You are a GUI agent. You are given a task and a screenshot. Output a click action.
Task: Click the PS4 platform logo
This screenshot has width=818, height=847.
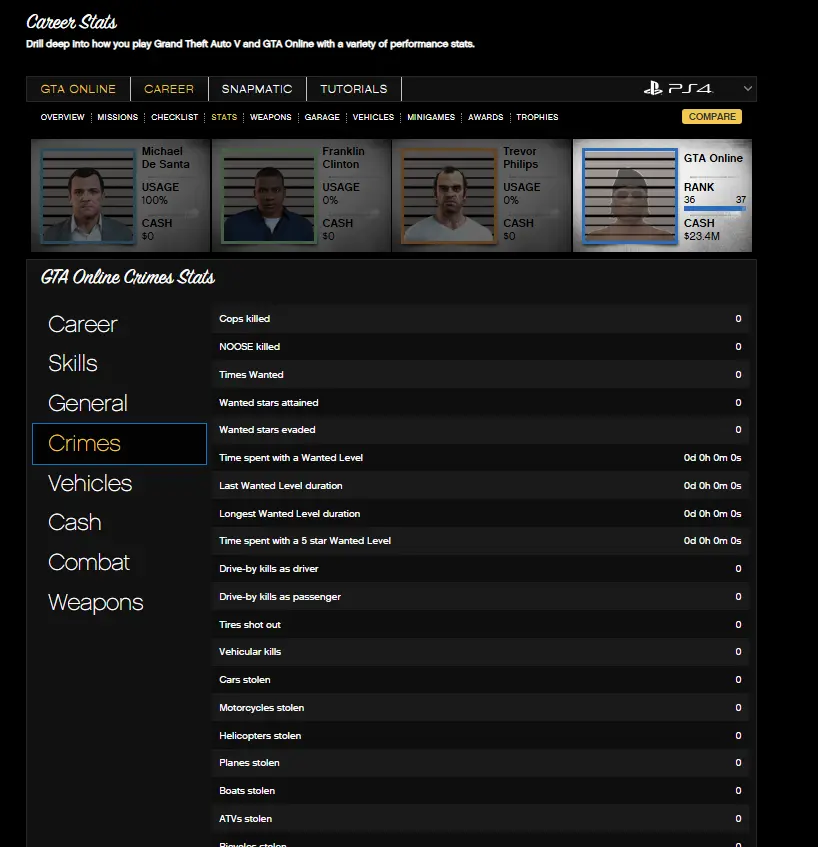[678, 89]
